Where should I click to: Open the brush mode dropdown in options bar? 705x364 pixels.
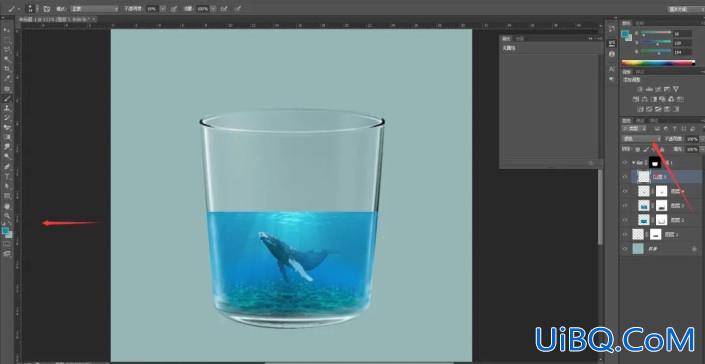click(94, 9)
